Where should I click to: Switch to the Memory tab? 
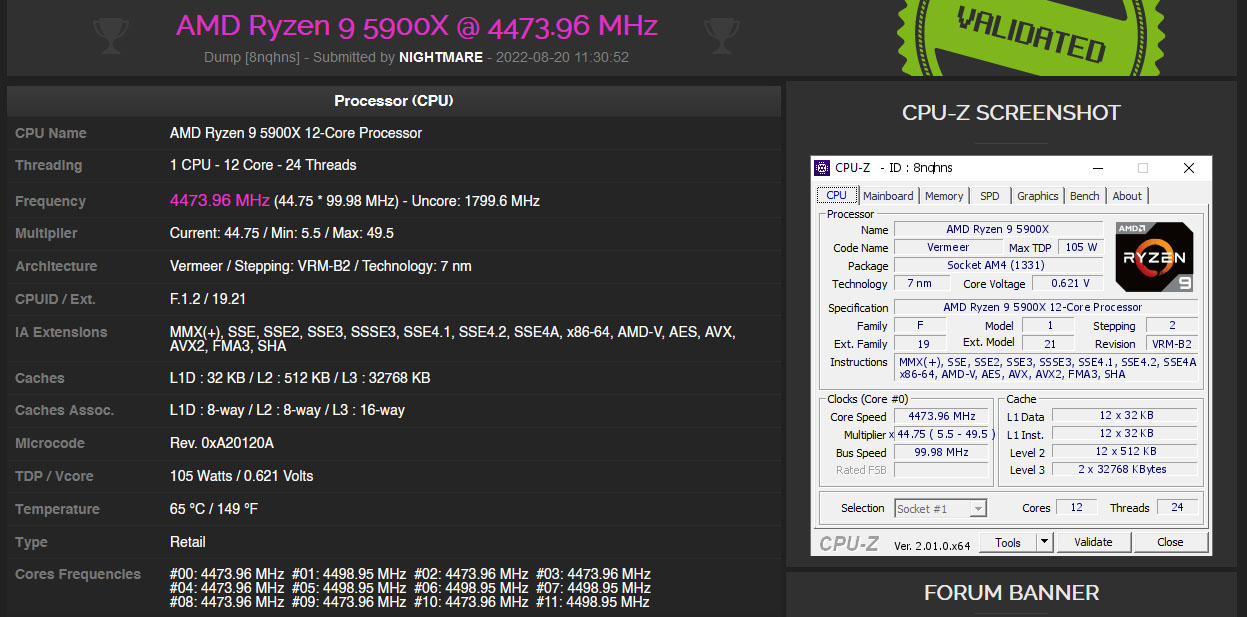(944, 196)
